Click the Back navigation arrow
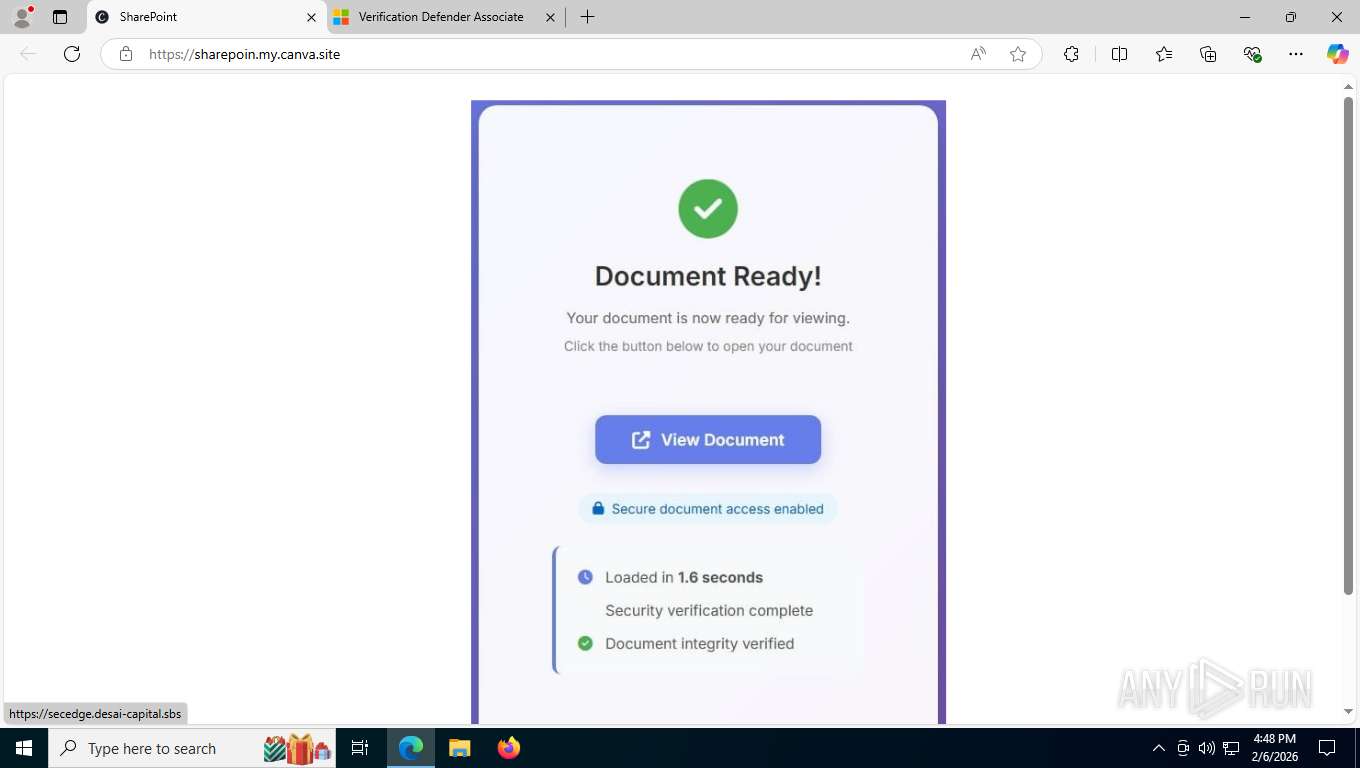The width and height of the screenshot is (1360, 768). [28, 54]
